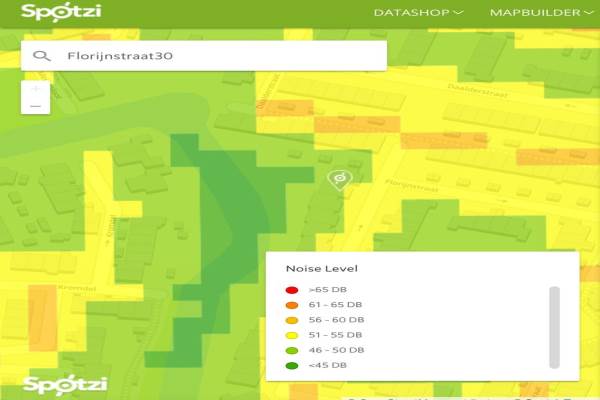The image size is (600, 400).
Task: Expand the DATASHOP dropdown arrow
Action: coord(458,13)
